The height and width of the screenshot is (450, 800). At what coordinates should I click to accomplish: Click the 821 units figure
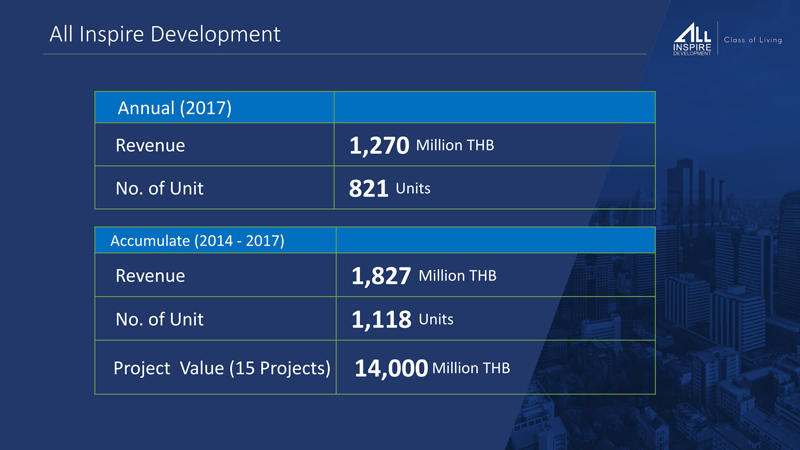[368, 189]
